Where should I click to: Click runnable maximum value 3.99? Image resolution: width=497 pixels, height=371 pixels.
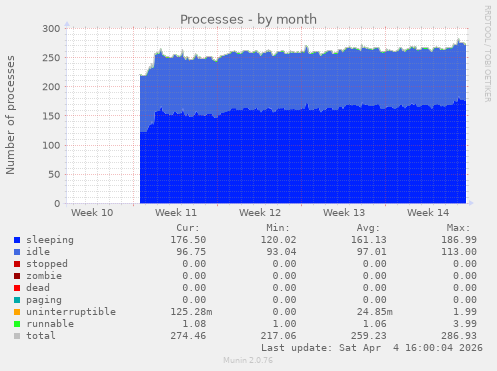[465, 324]
